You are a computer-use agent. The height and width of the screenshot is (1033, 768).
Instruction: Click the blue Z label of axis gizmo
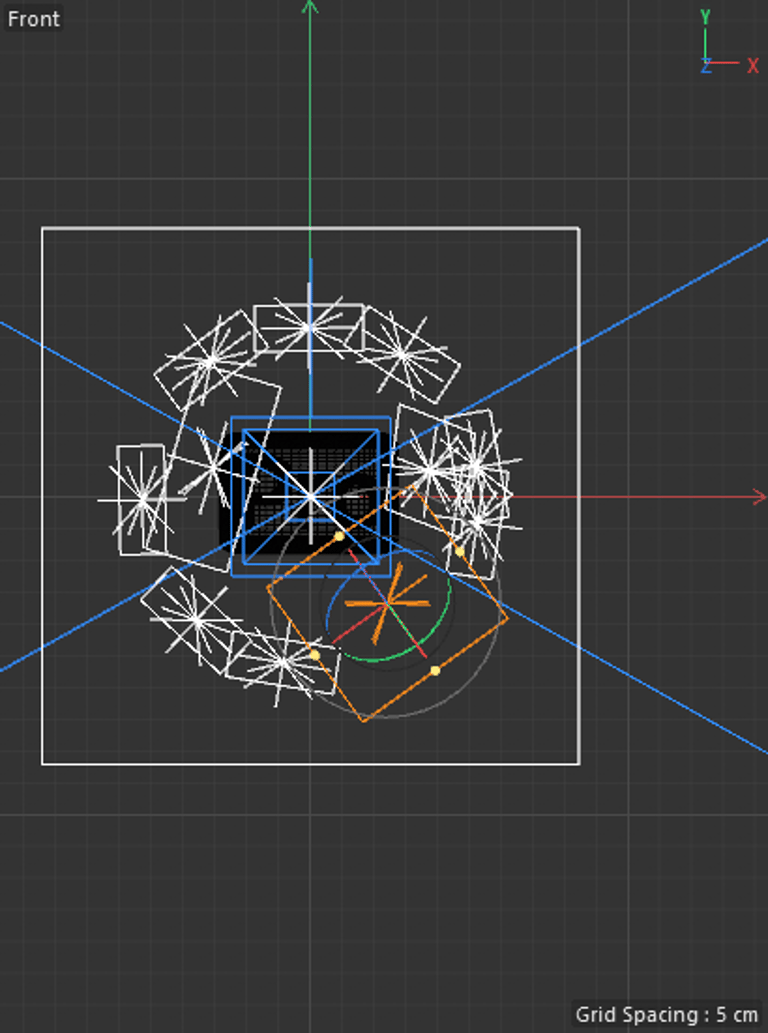[x=705, y=66]
